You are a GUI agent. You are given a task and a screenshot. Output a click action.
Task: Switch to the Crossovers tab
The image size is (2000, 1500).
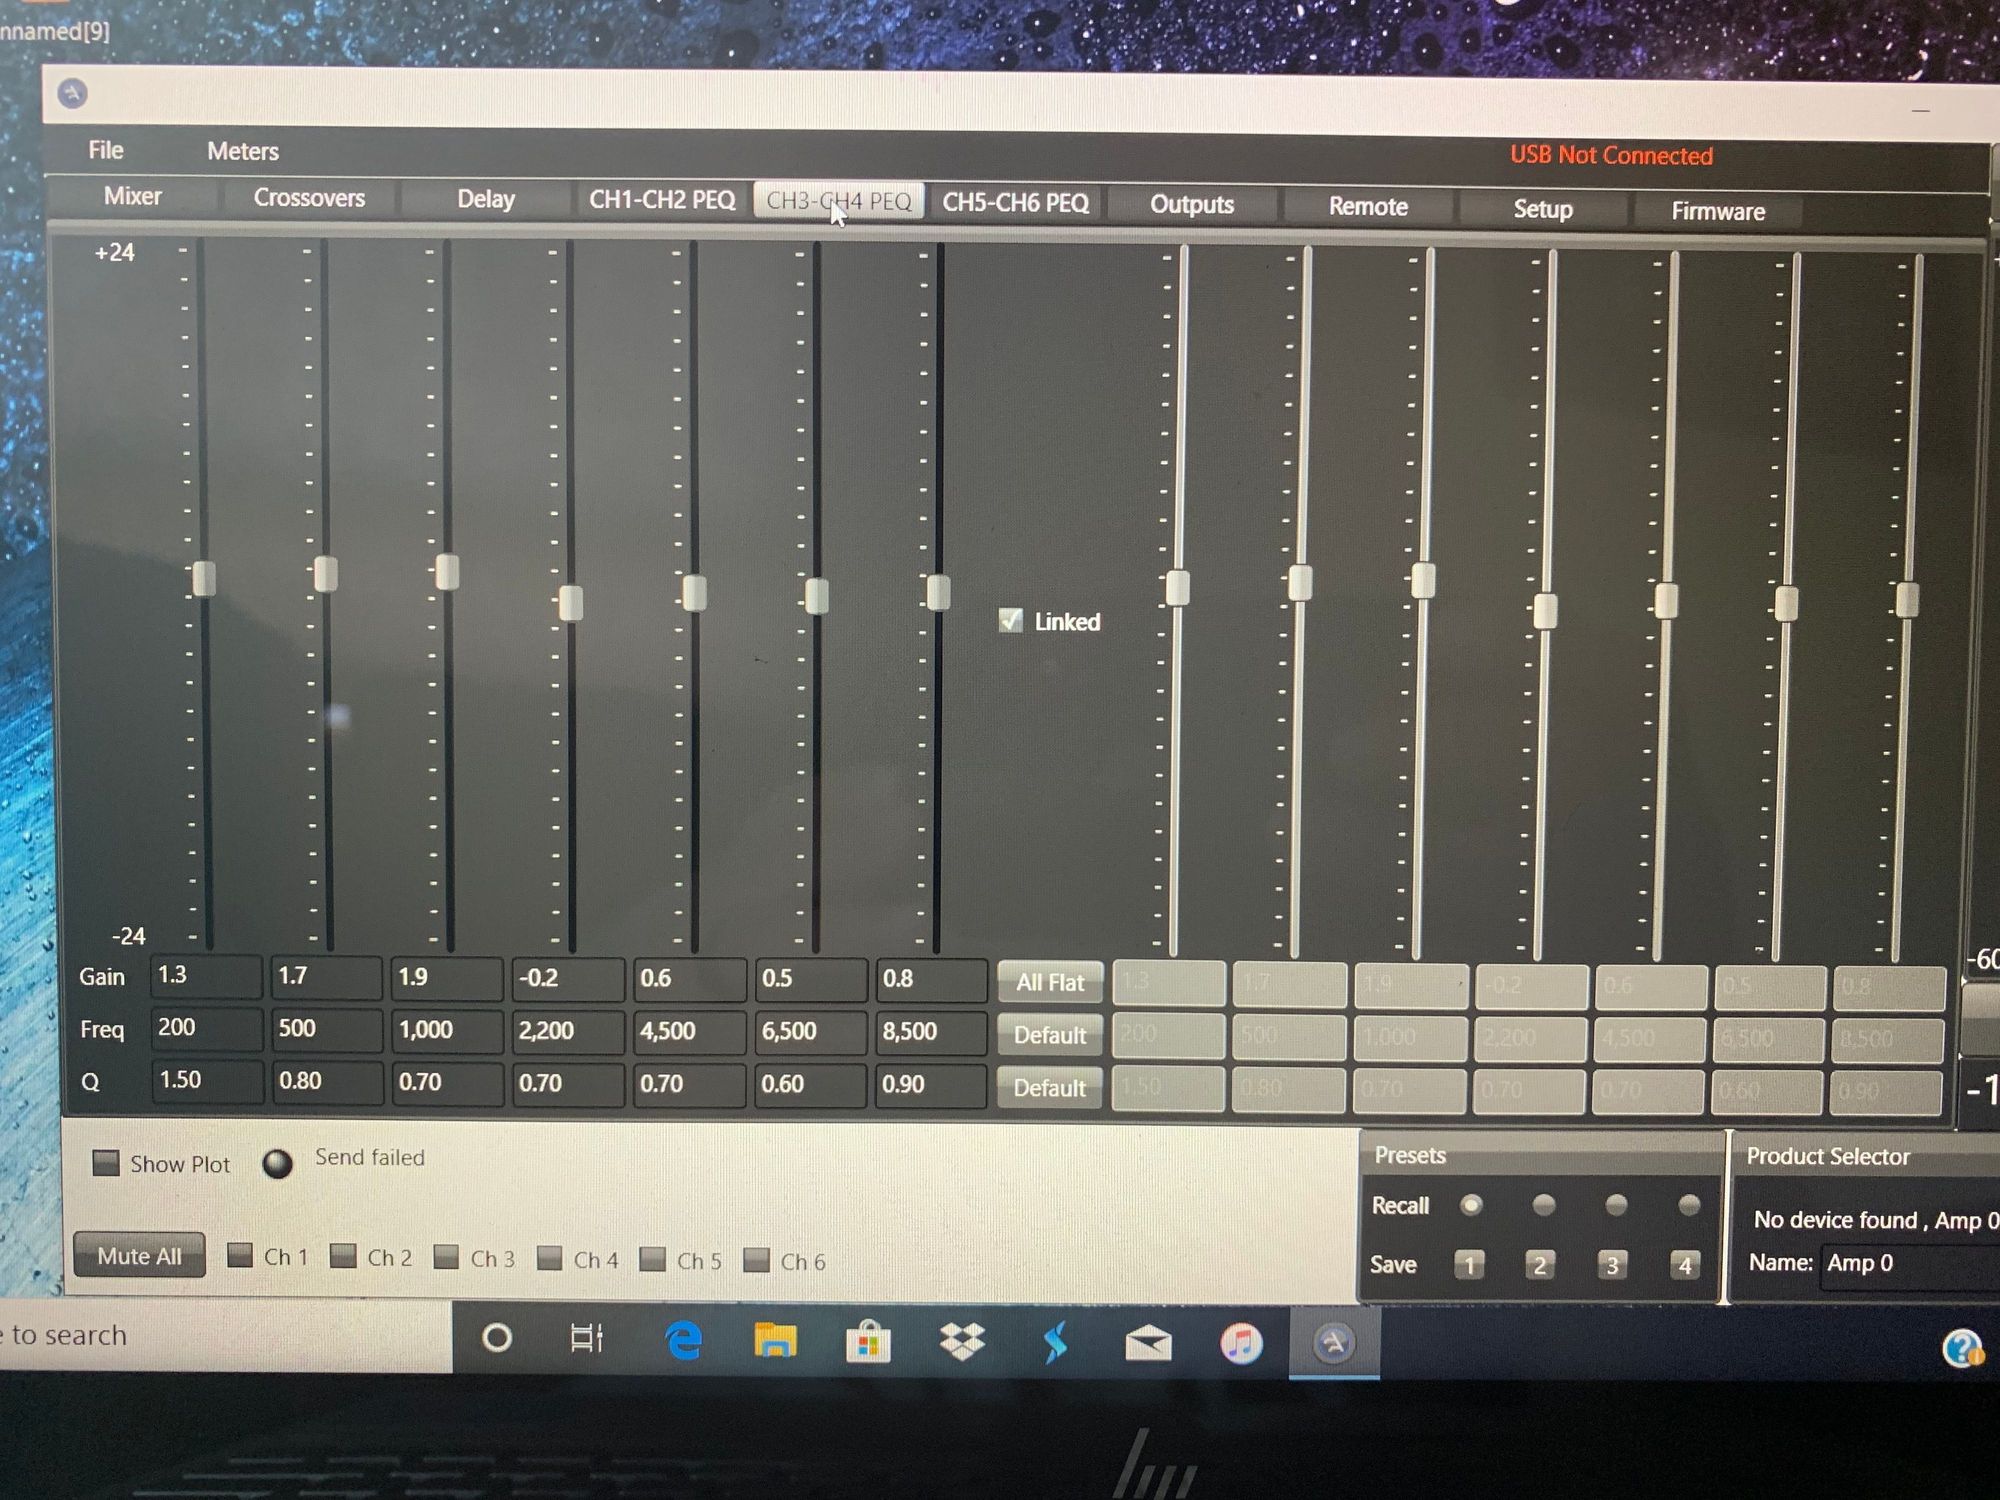309,198
